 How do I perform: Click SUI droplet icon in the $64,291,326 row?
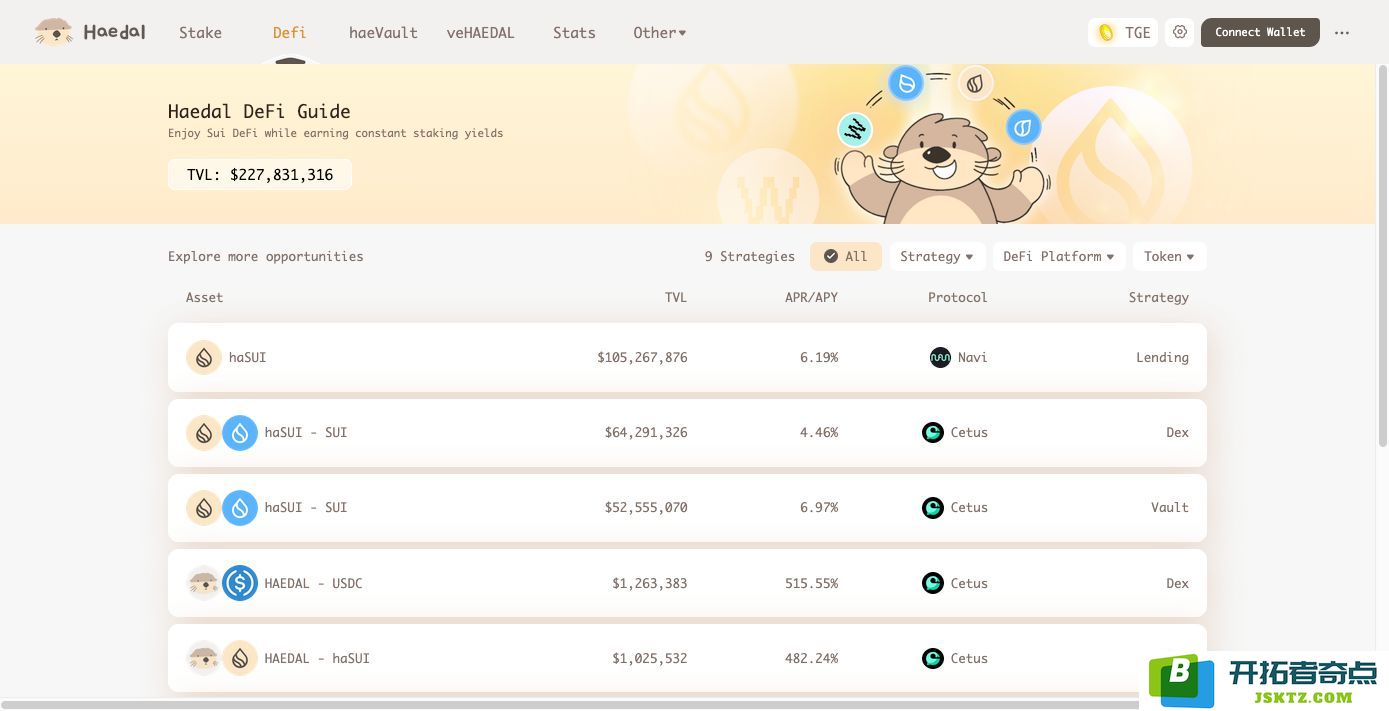pos(240,432)
